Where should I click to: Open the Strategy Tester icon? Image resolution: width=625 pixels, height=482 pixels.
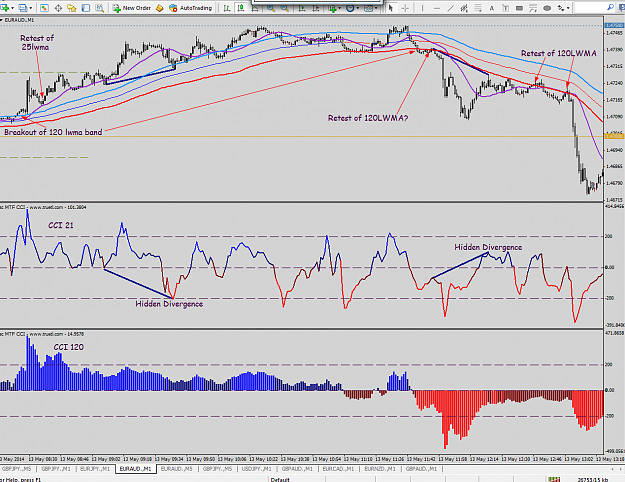[x=100, y=8]
